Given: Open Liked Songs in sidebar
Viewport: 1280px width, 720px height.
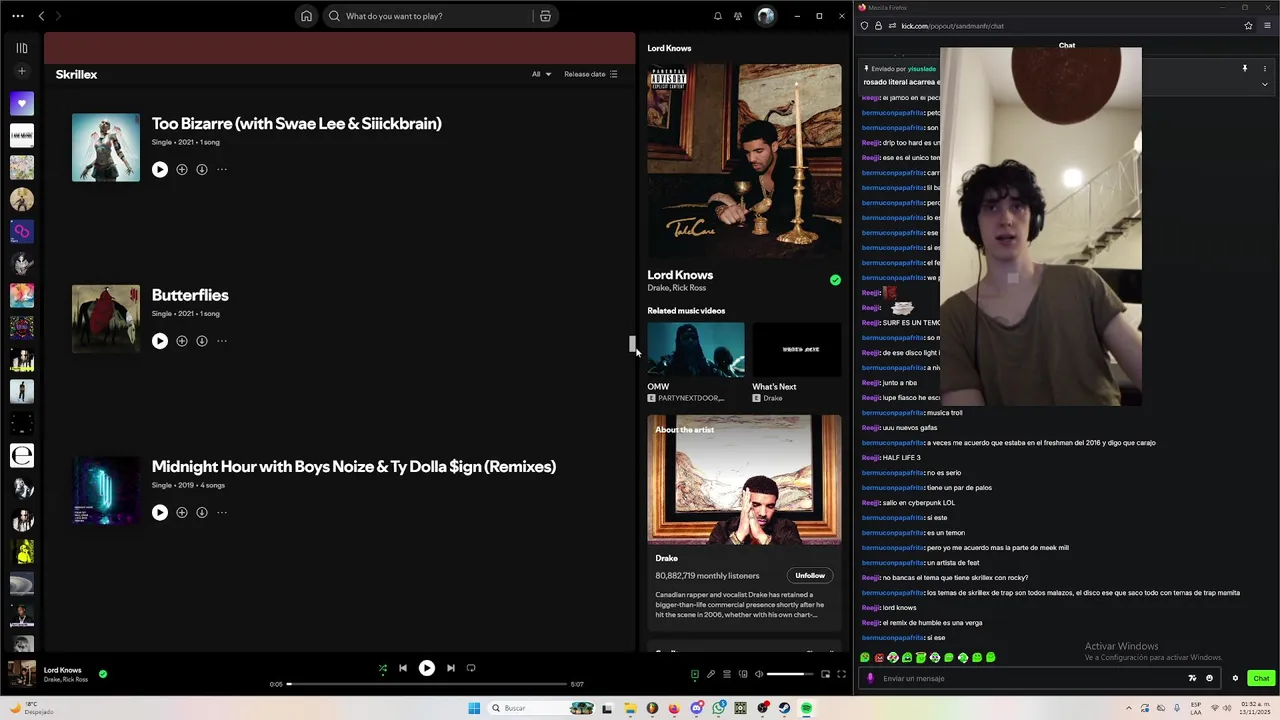Looking at the screenshot, I should [x=22, y=103].
